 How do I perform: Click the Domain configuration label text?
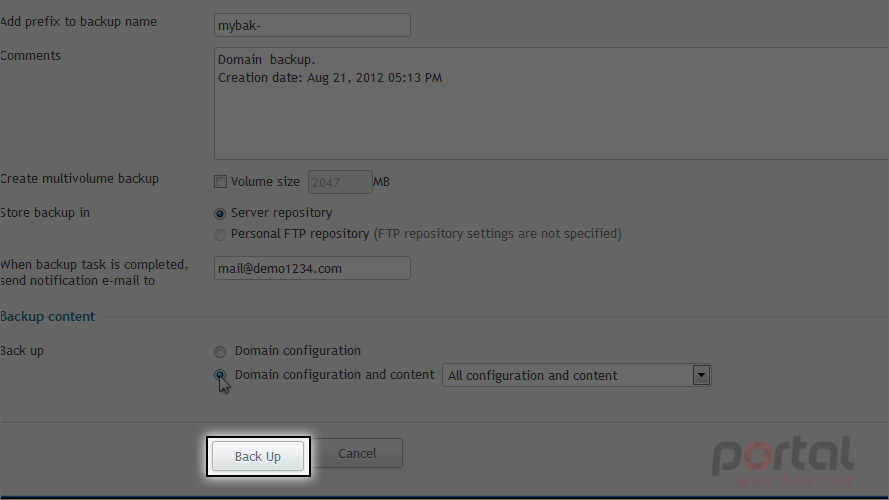[298, 351]
